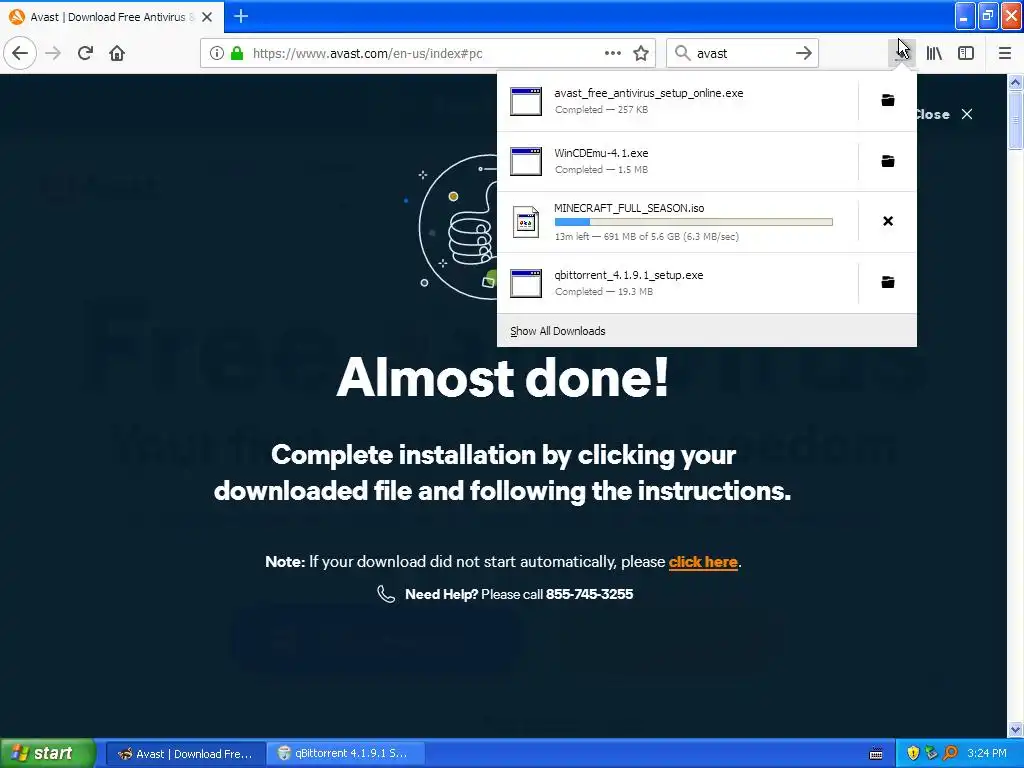Viewport: 1024px width, 768px height.
Task: Click the network connection tray icon
Action: pos(931,754)
